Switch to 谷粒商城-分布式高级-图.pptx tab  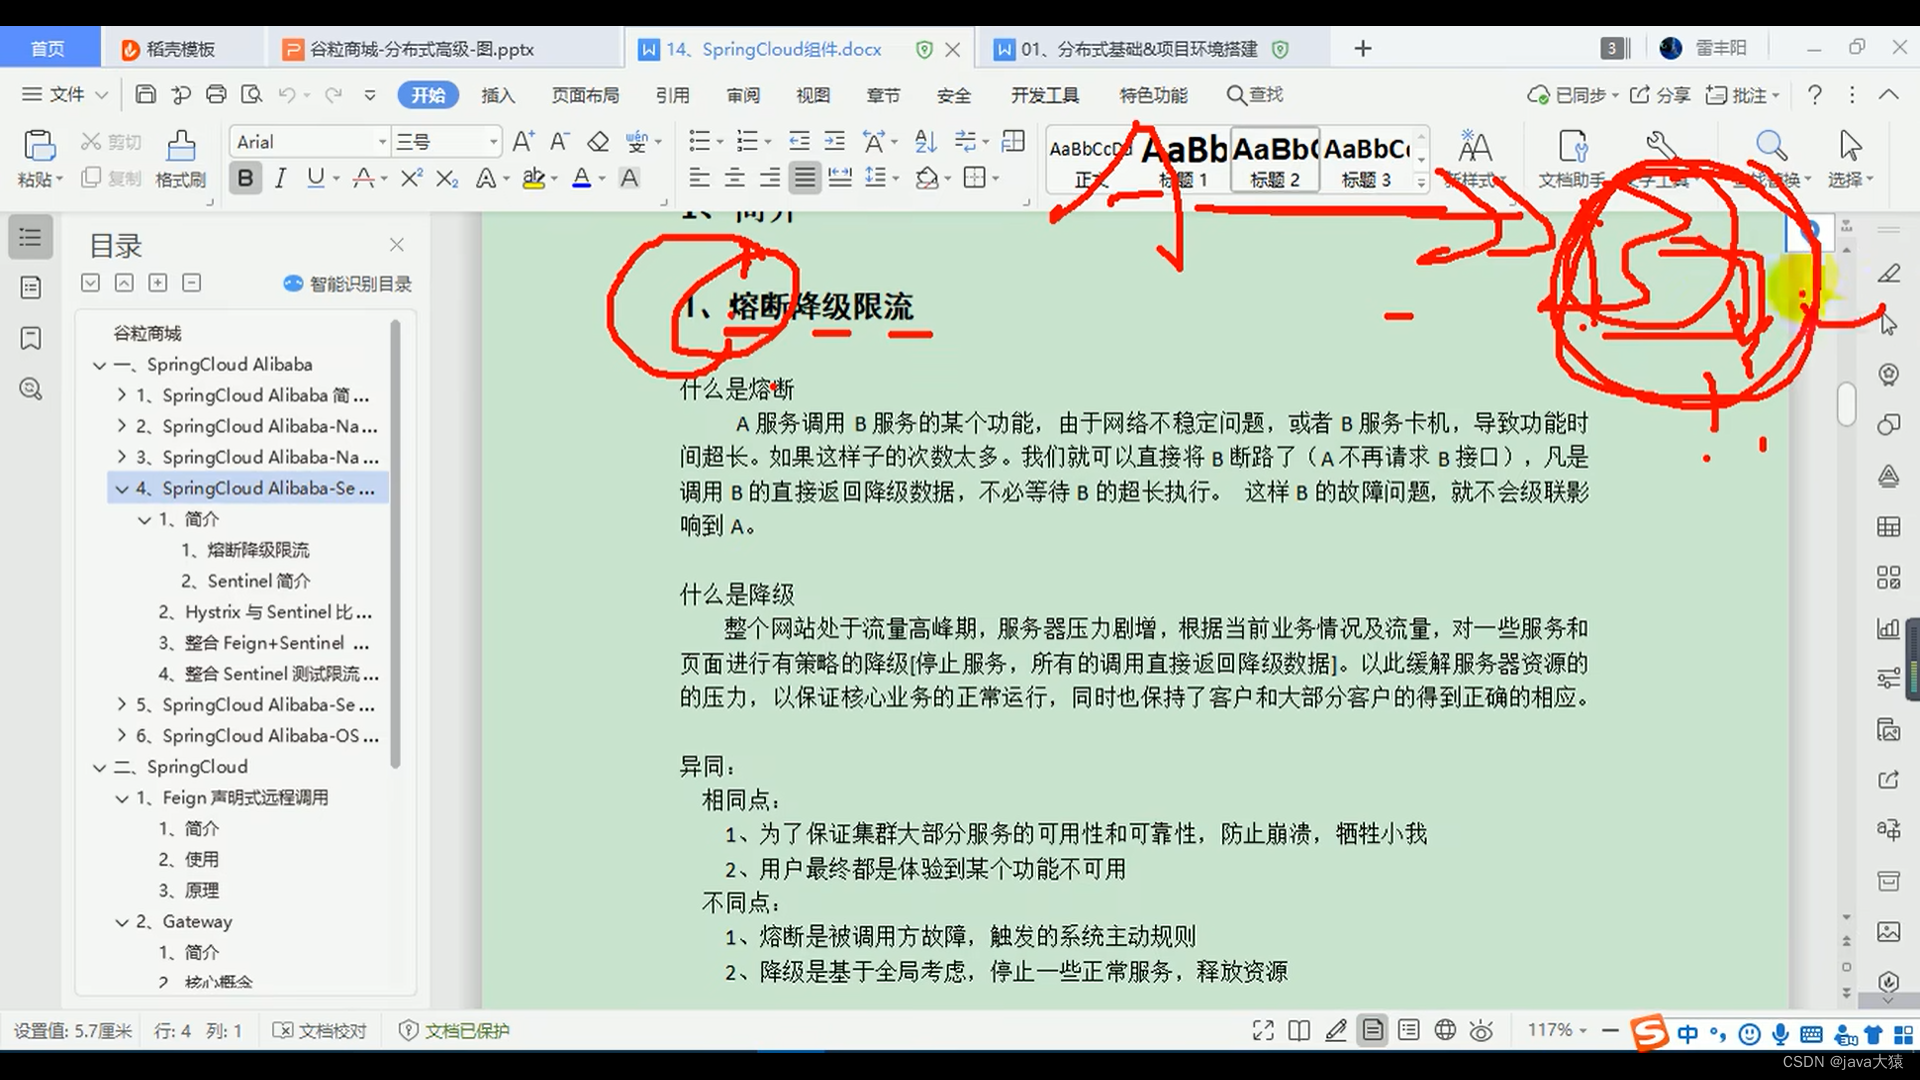click(421, 49)
